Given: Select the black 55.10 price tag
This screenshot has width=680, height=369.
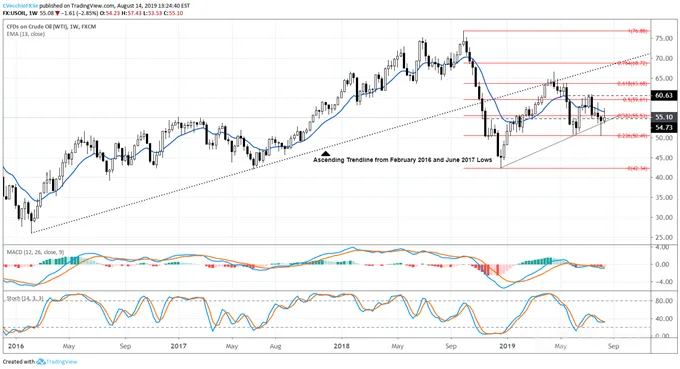Looking at the screenshot, I should click(664, 117).
